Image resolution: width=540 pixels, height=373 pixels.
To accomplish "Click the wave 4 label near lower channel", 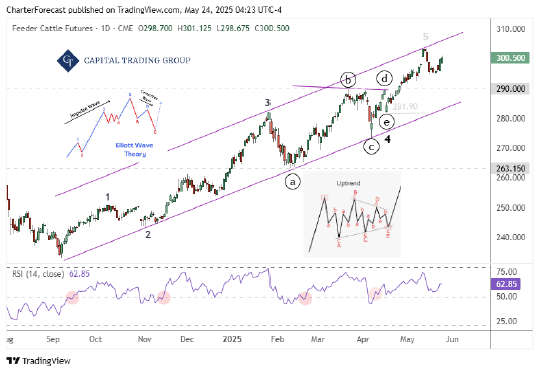I will click(x=388, y=139).
